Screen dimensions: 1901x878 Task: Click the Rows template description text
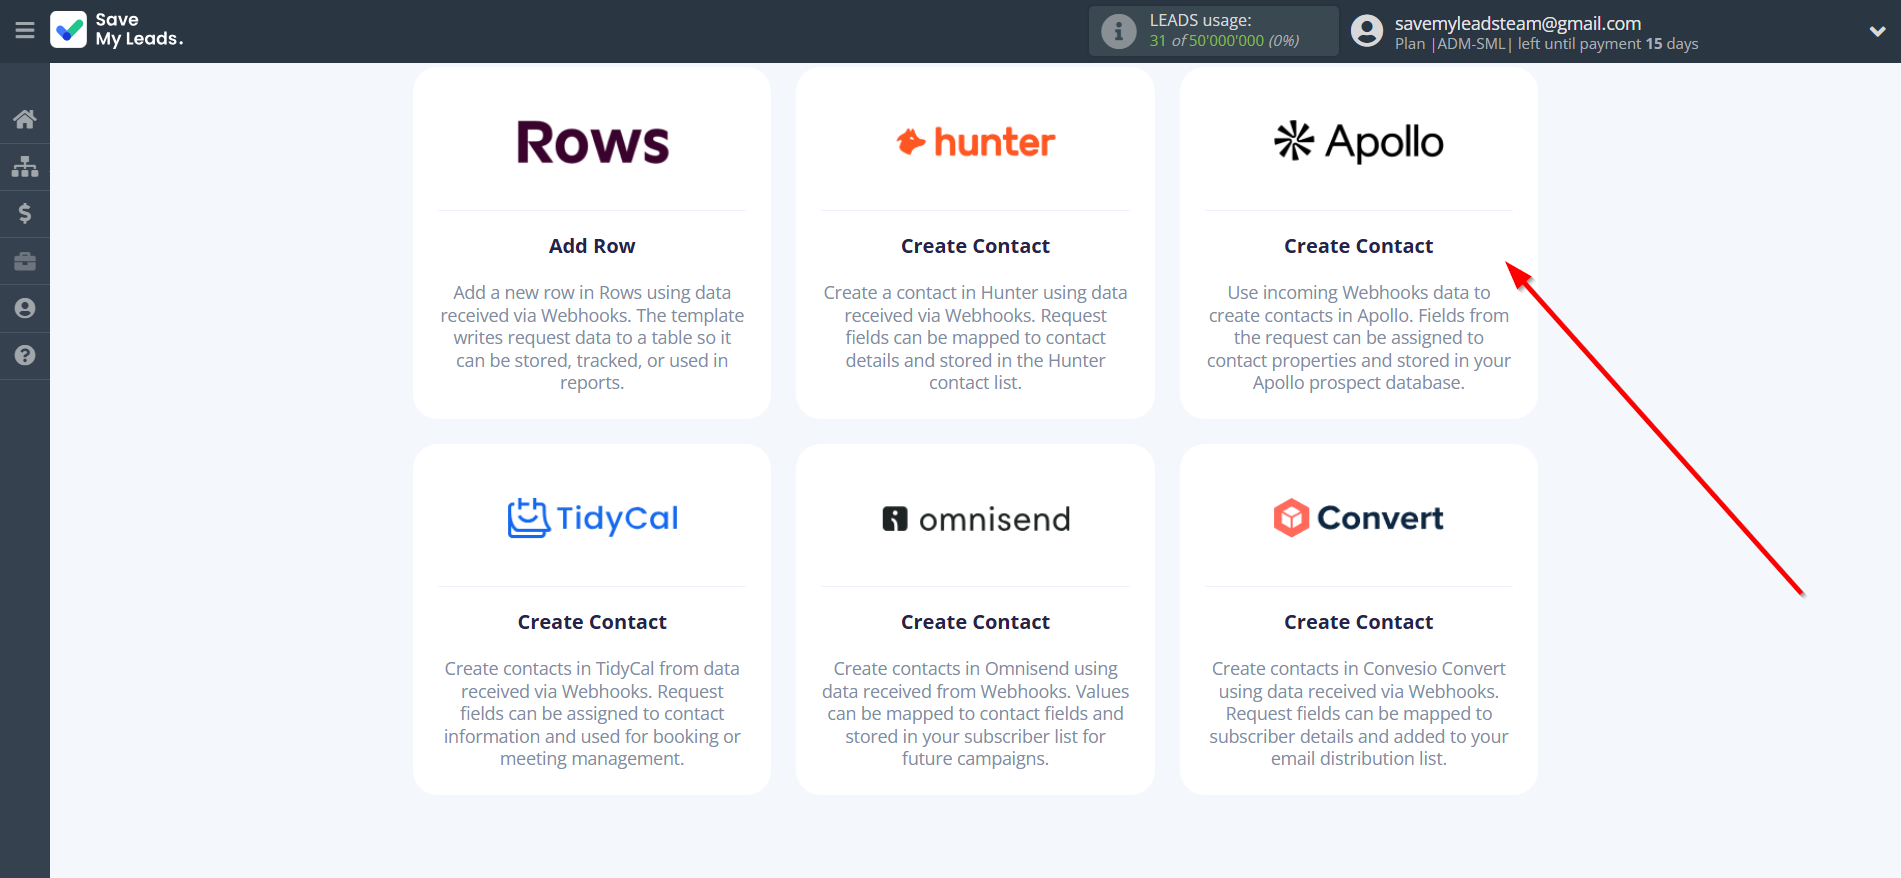click(x=592, y=338)
